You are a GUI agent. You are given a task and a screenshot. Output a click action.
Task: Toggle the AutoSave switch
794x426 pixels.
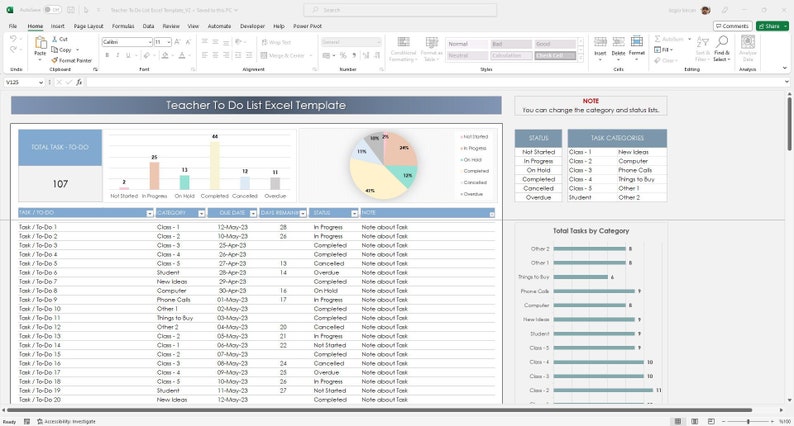tap(52, 10)
